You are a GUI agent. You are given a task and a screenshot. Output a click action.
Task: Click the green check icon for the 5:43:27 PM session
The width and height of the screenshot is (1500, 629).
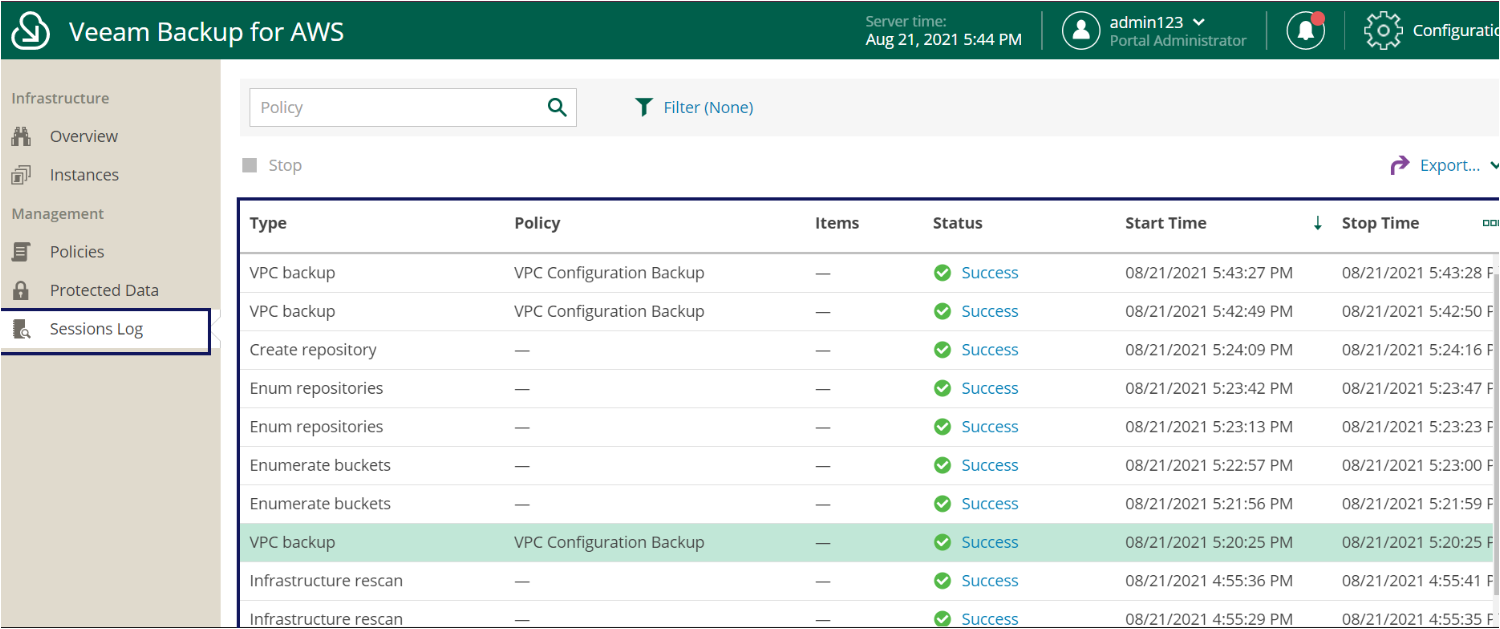[942, 273]
